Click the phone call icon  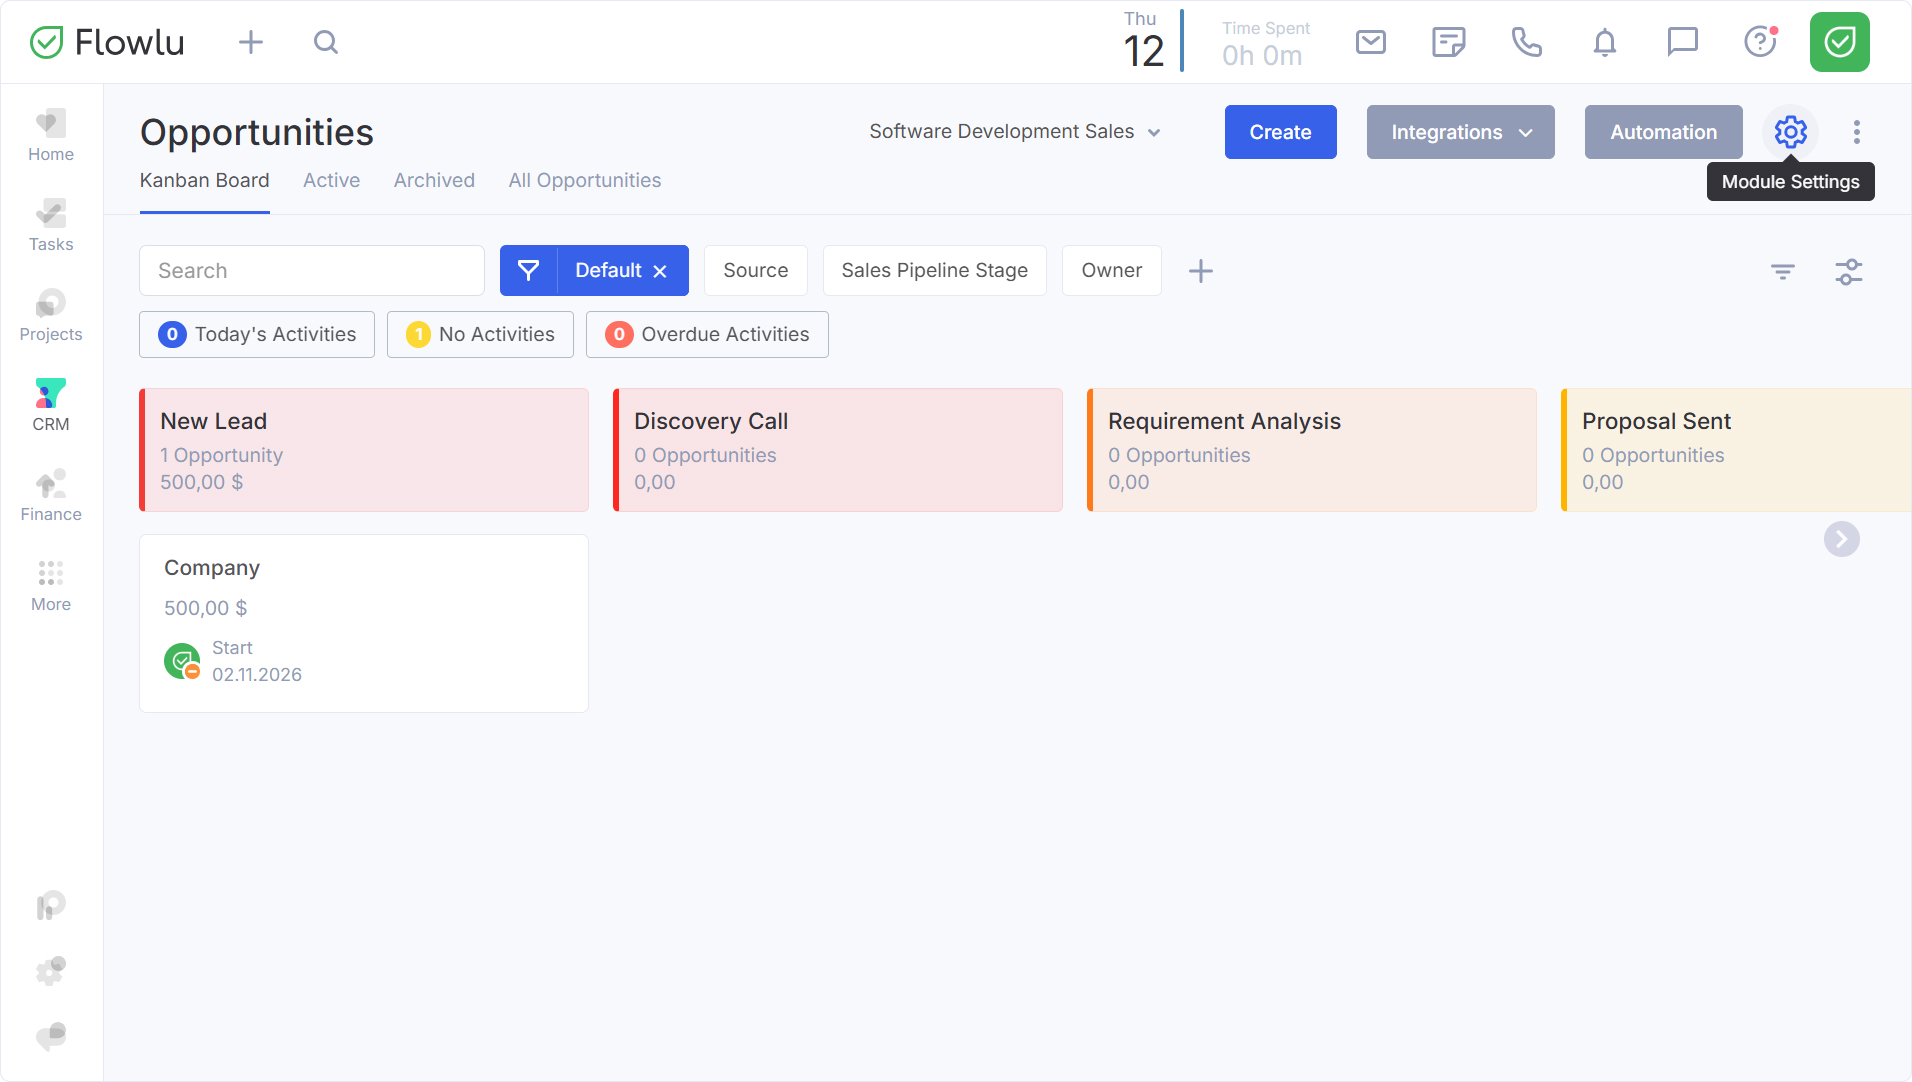click(x=1526, y=42)
